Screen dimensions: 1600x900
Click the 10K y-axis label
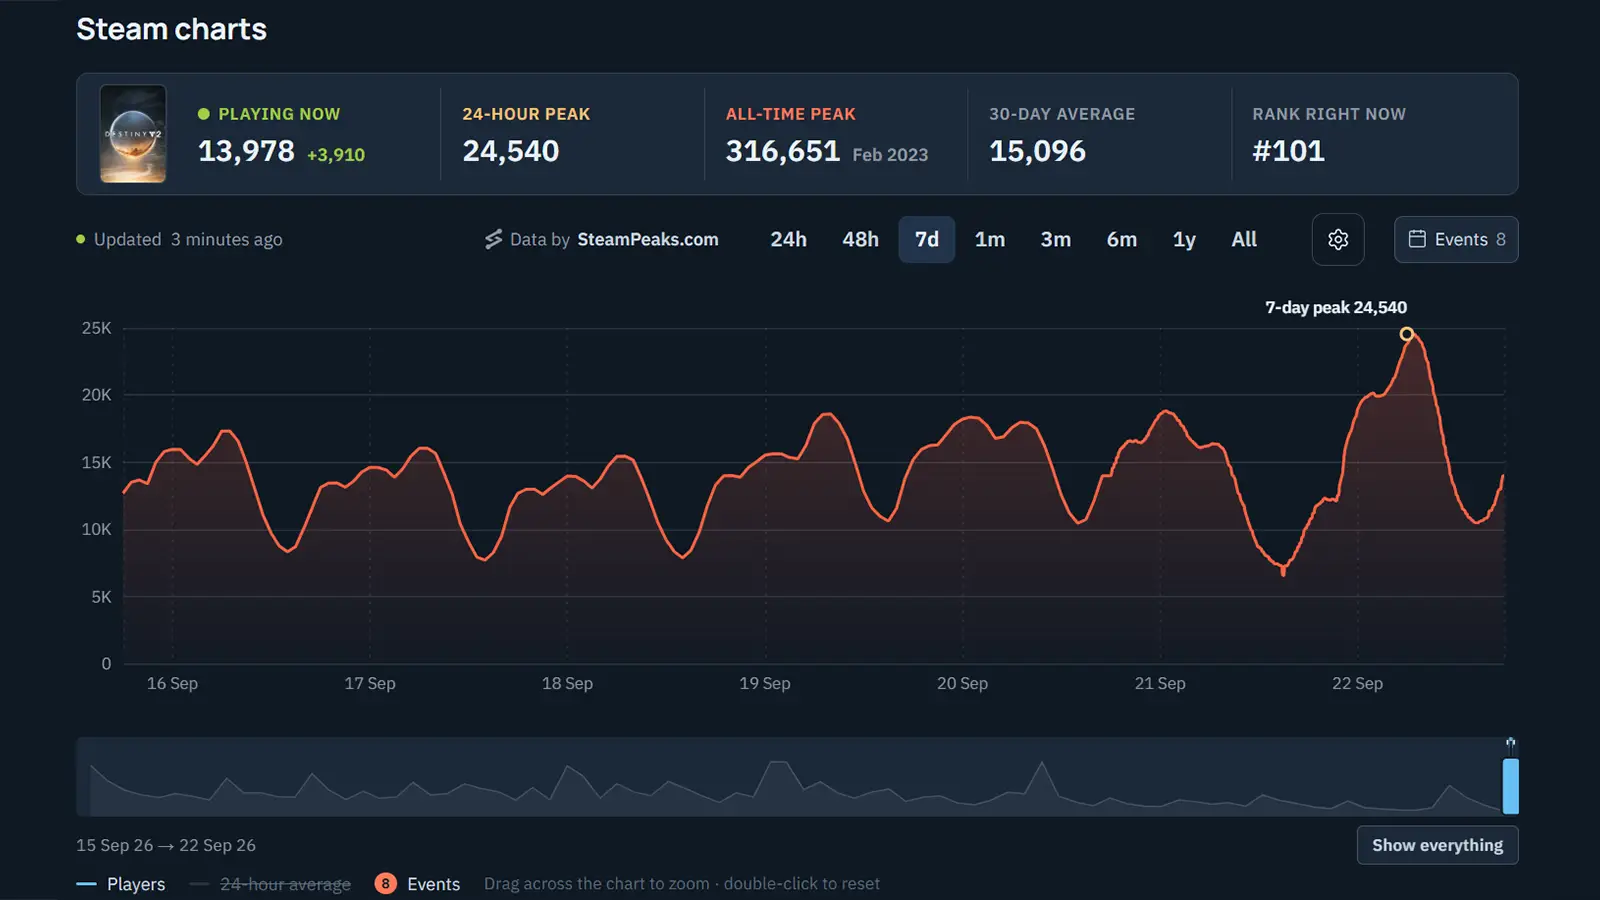(97, 529)
